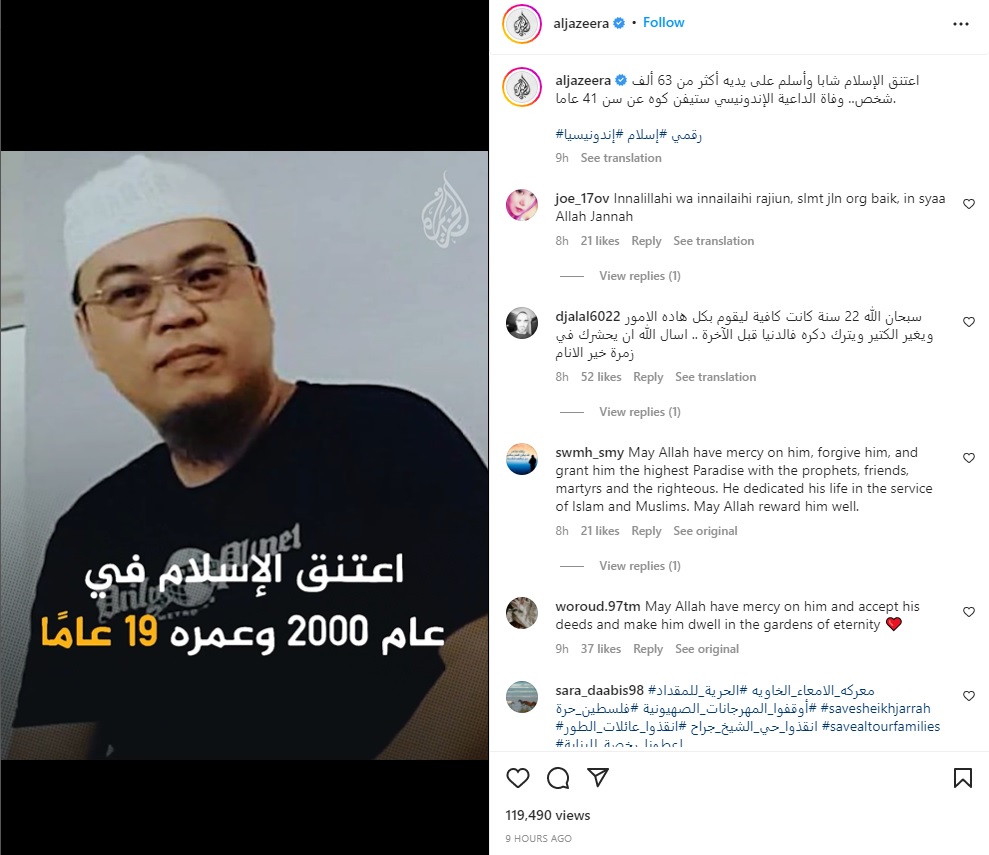Open the three-dot more options menu
This screenshot has width=989, height=855.
[x=961, y=24]
